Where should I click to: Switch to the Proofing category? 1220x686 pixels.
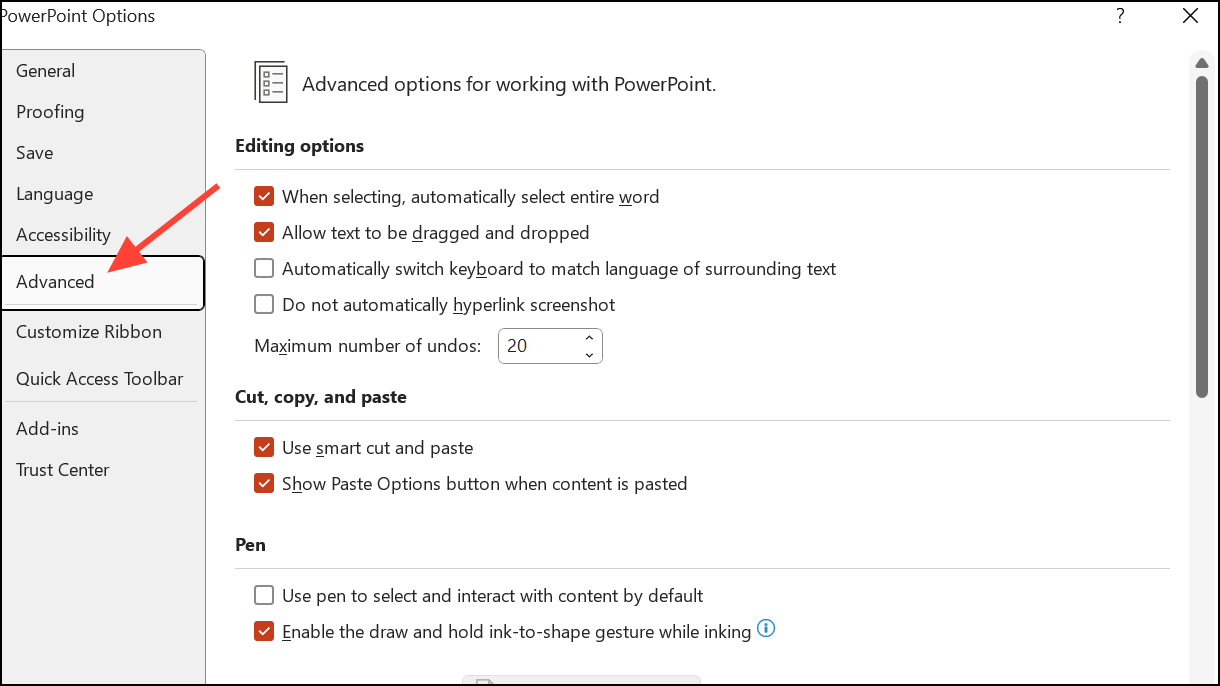pos(50,112)
